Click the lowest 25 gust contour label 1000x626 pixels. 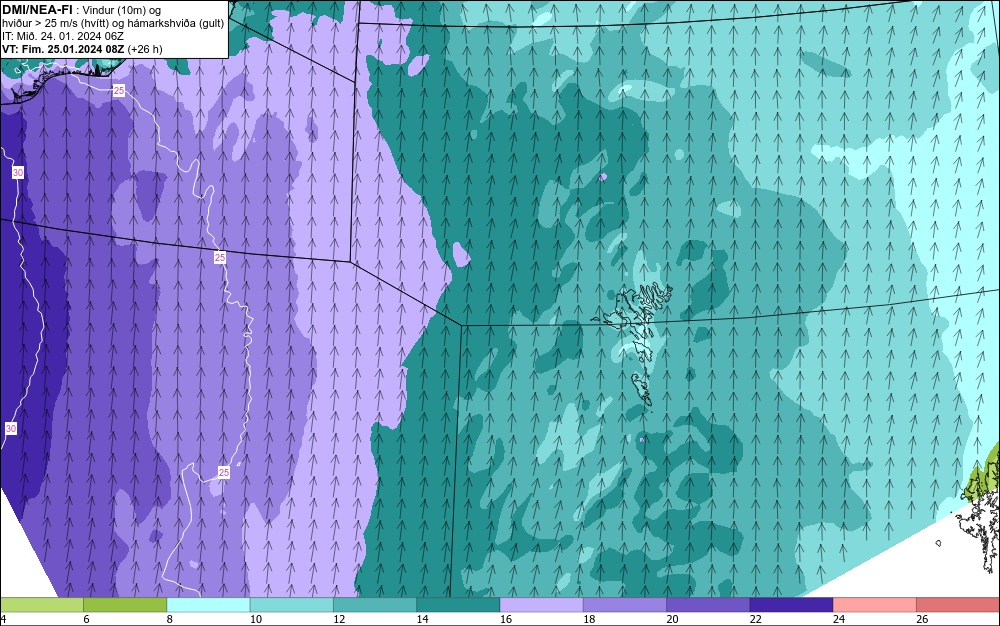224,472
